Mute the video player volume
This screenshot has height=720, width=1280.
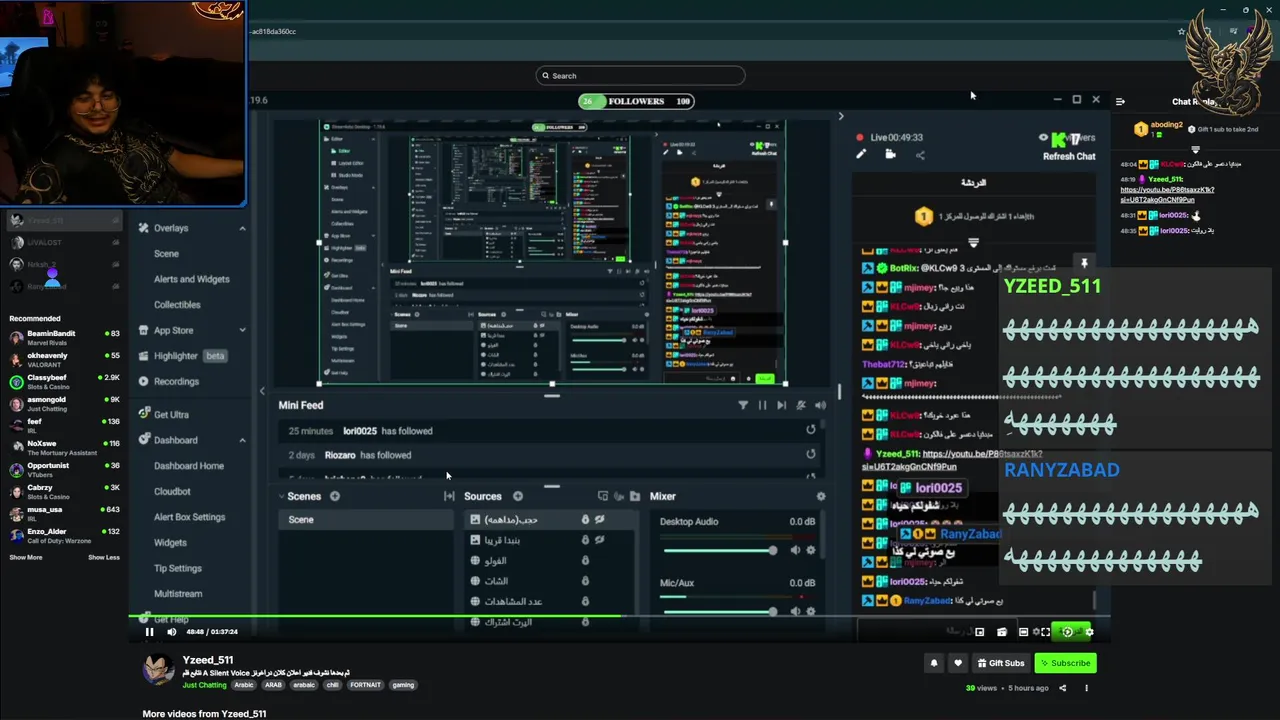click(171, 631)
